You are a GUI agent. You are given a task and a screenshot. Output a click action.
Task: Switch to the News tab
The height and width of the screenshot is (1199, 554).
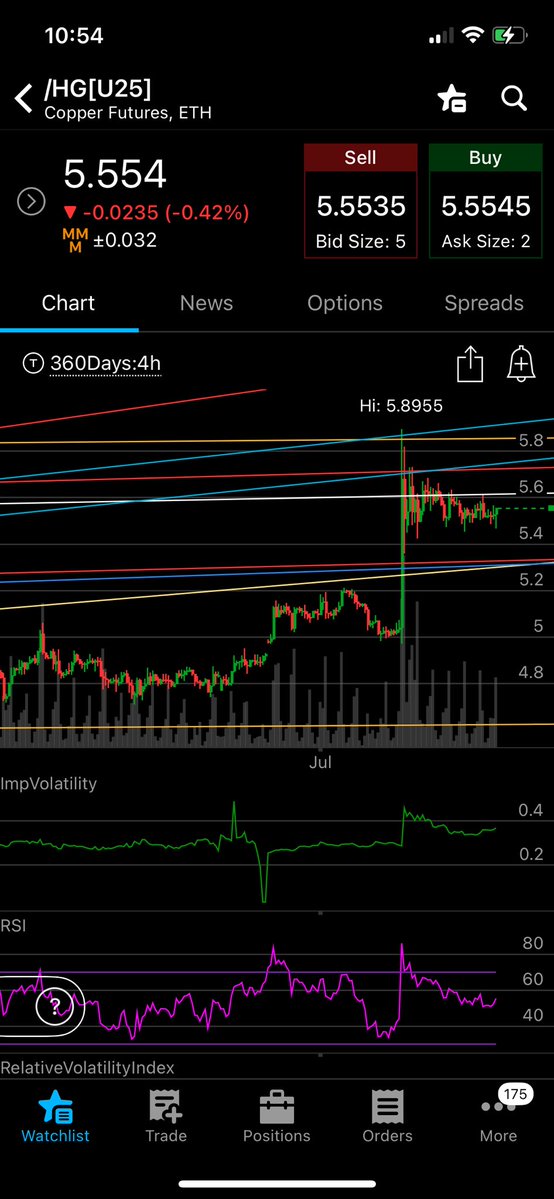207,304
